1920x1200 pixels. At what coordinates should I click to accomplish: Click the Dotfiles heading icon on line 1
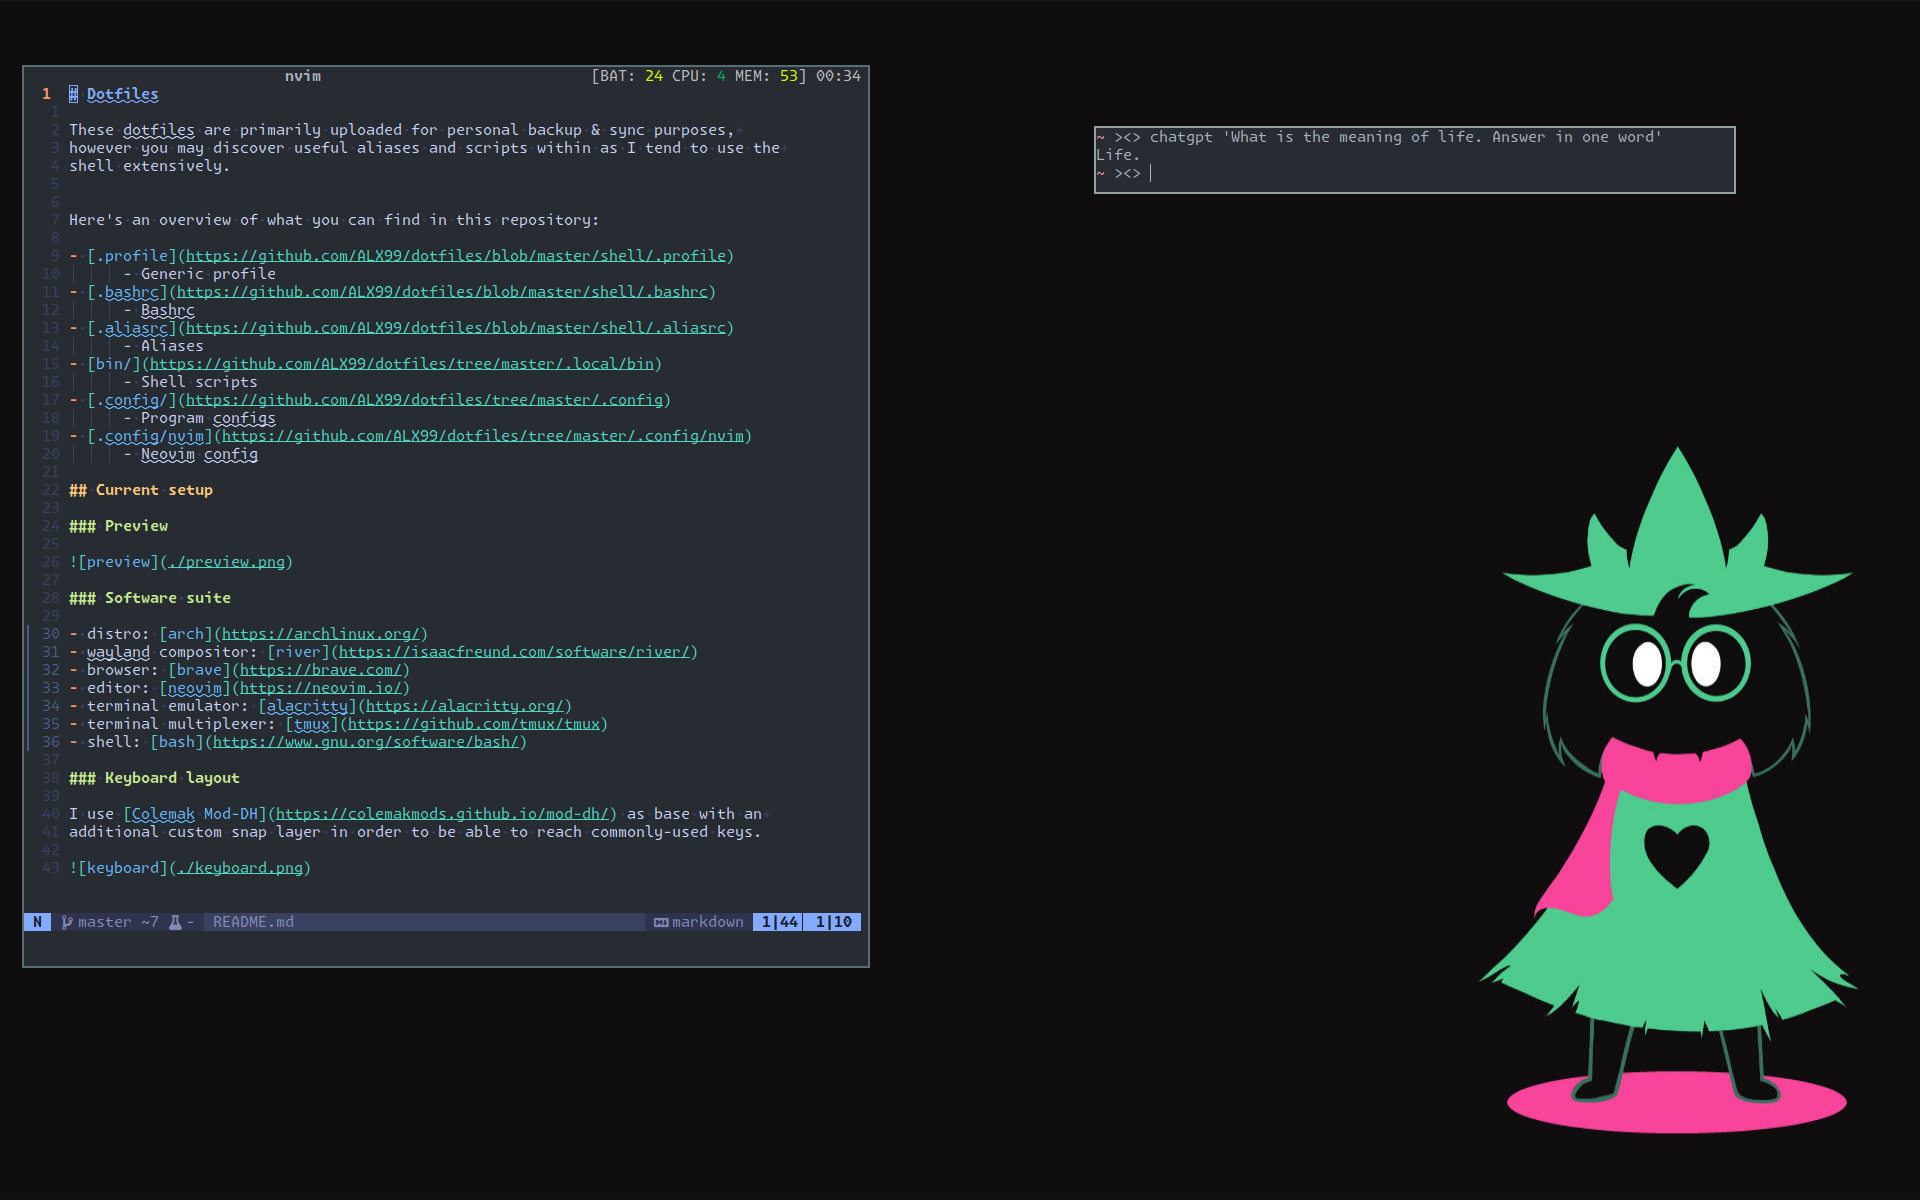click(74, 94)
